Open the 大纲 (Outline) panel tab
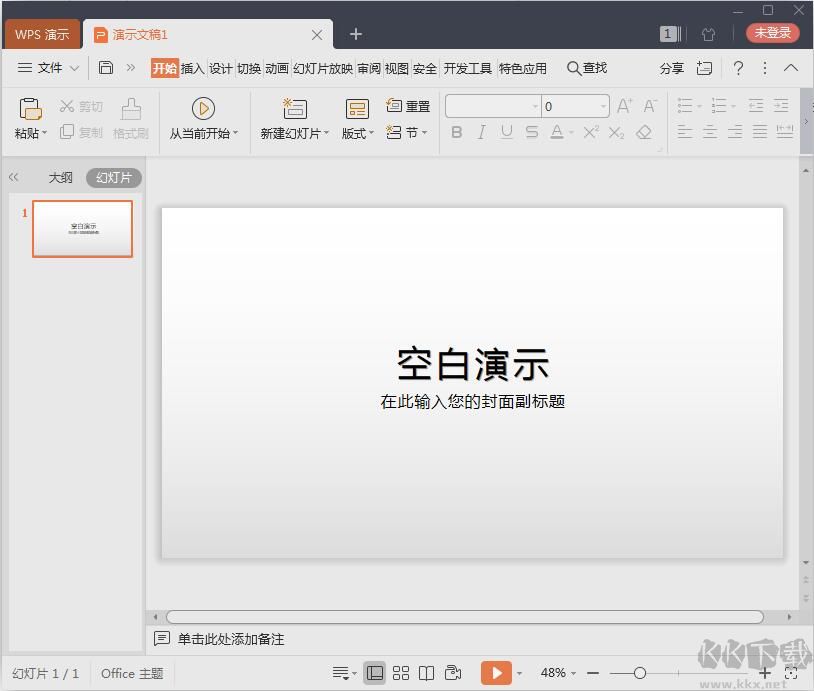The image size is (814, 691). point(61,177)
